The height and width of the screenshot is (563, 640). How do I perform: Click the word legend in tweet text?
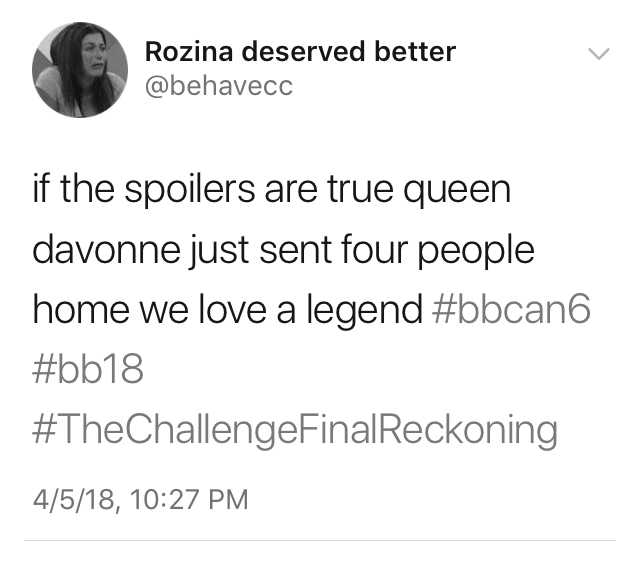click(364, 310)
